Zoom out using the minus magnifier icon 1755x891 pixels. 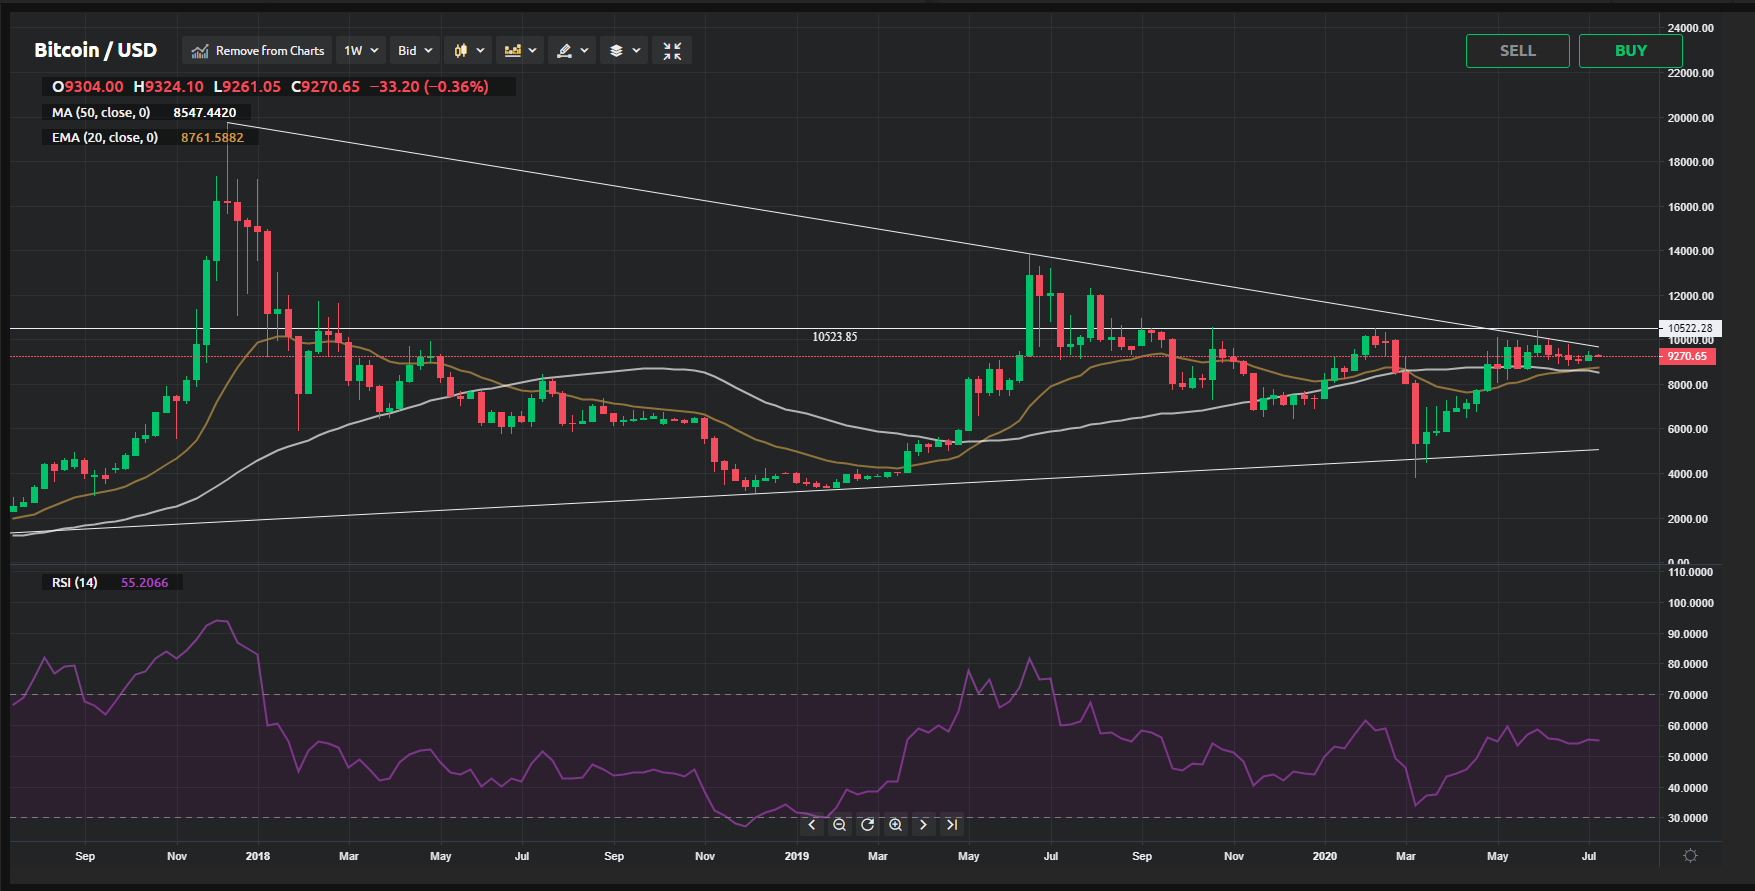coord(839,825)
